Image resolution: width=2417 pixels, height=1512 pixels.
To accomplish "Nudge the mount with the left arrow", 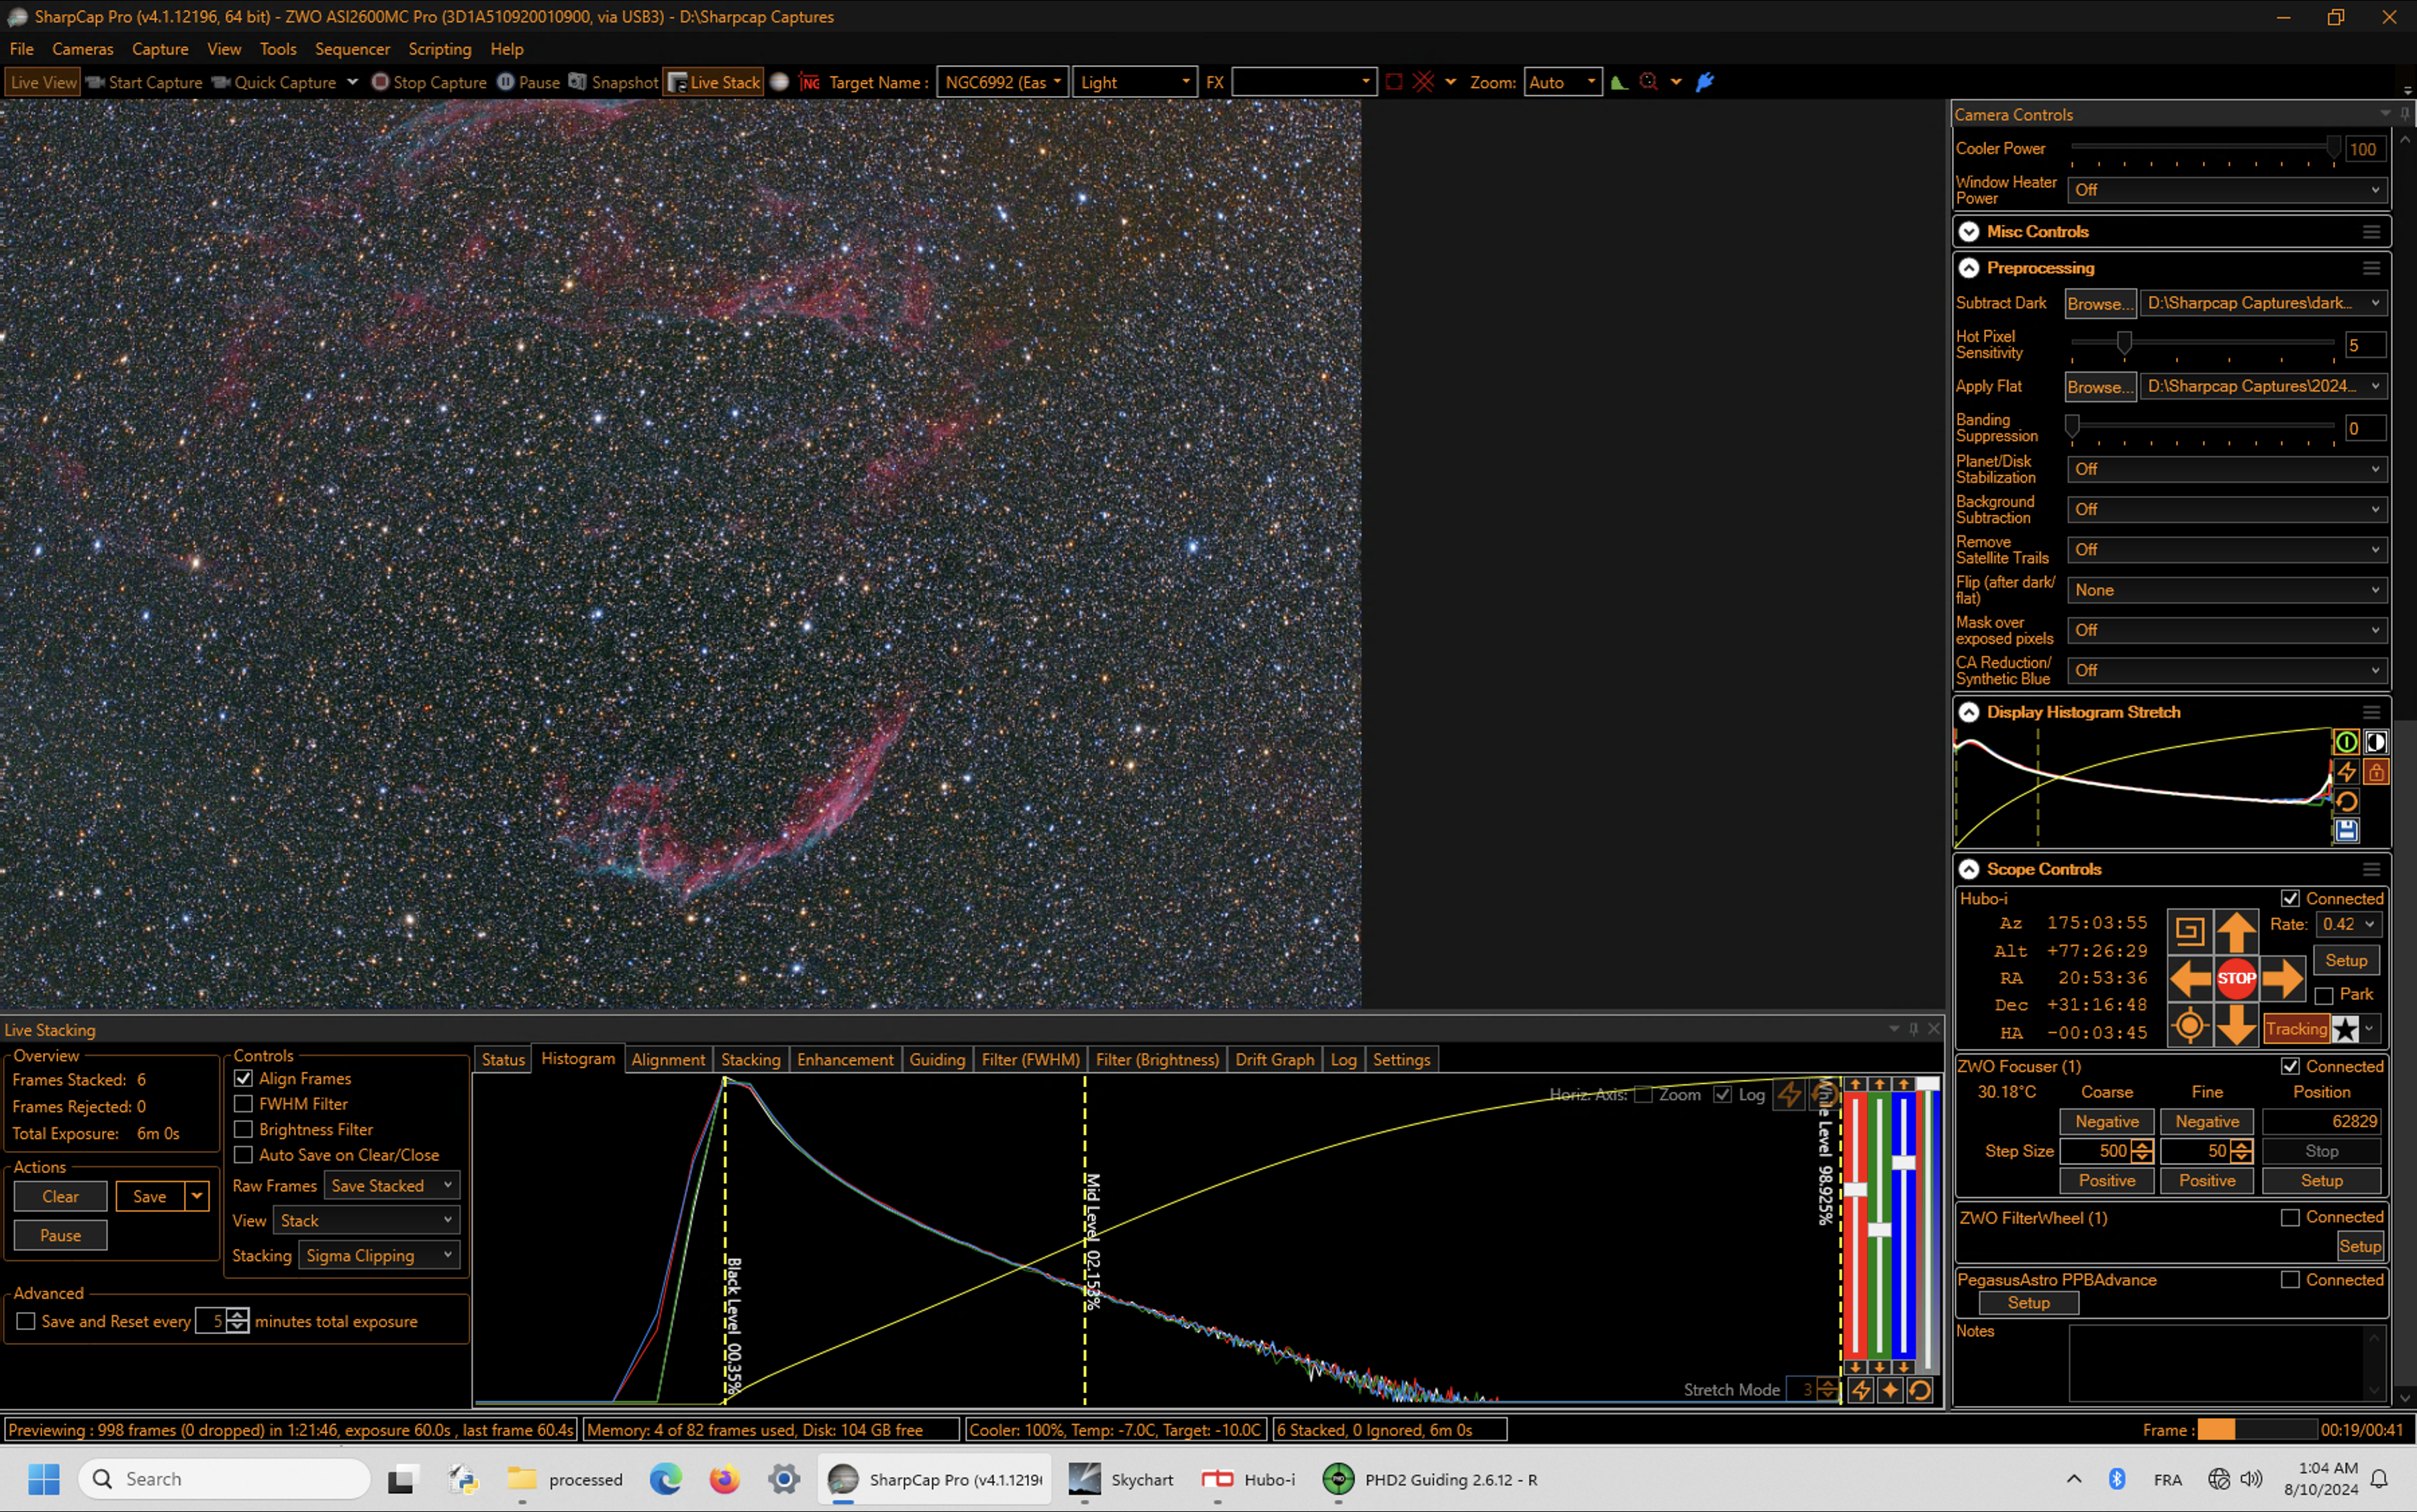I will pos(2189,978).
